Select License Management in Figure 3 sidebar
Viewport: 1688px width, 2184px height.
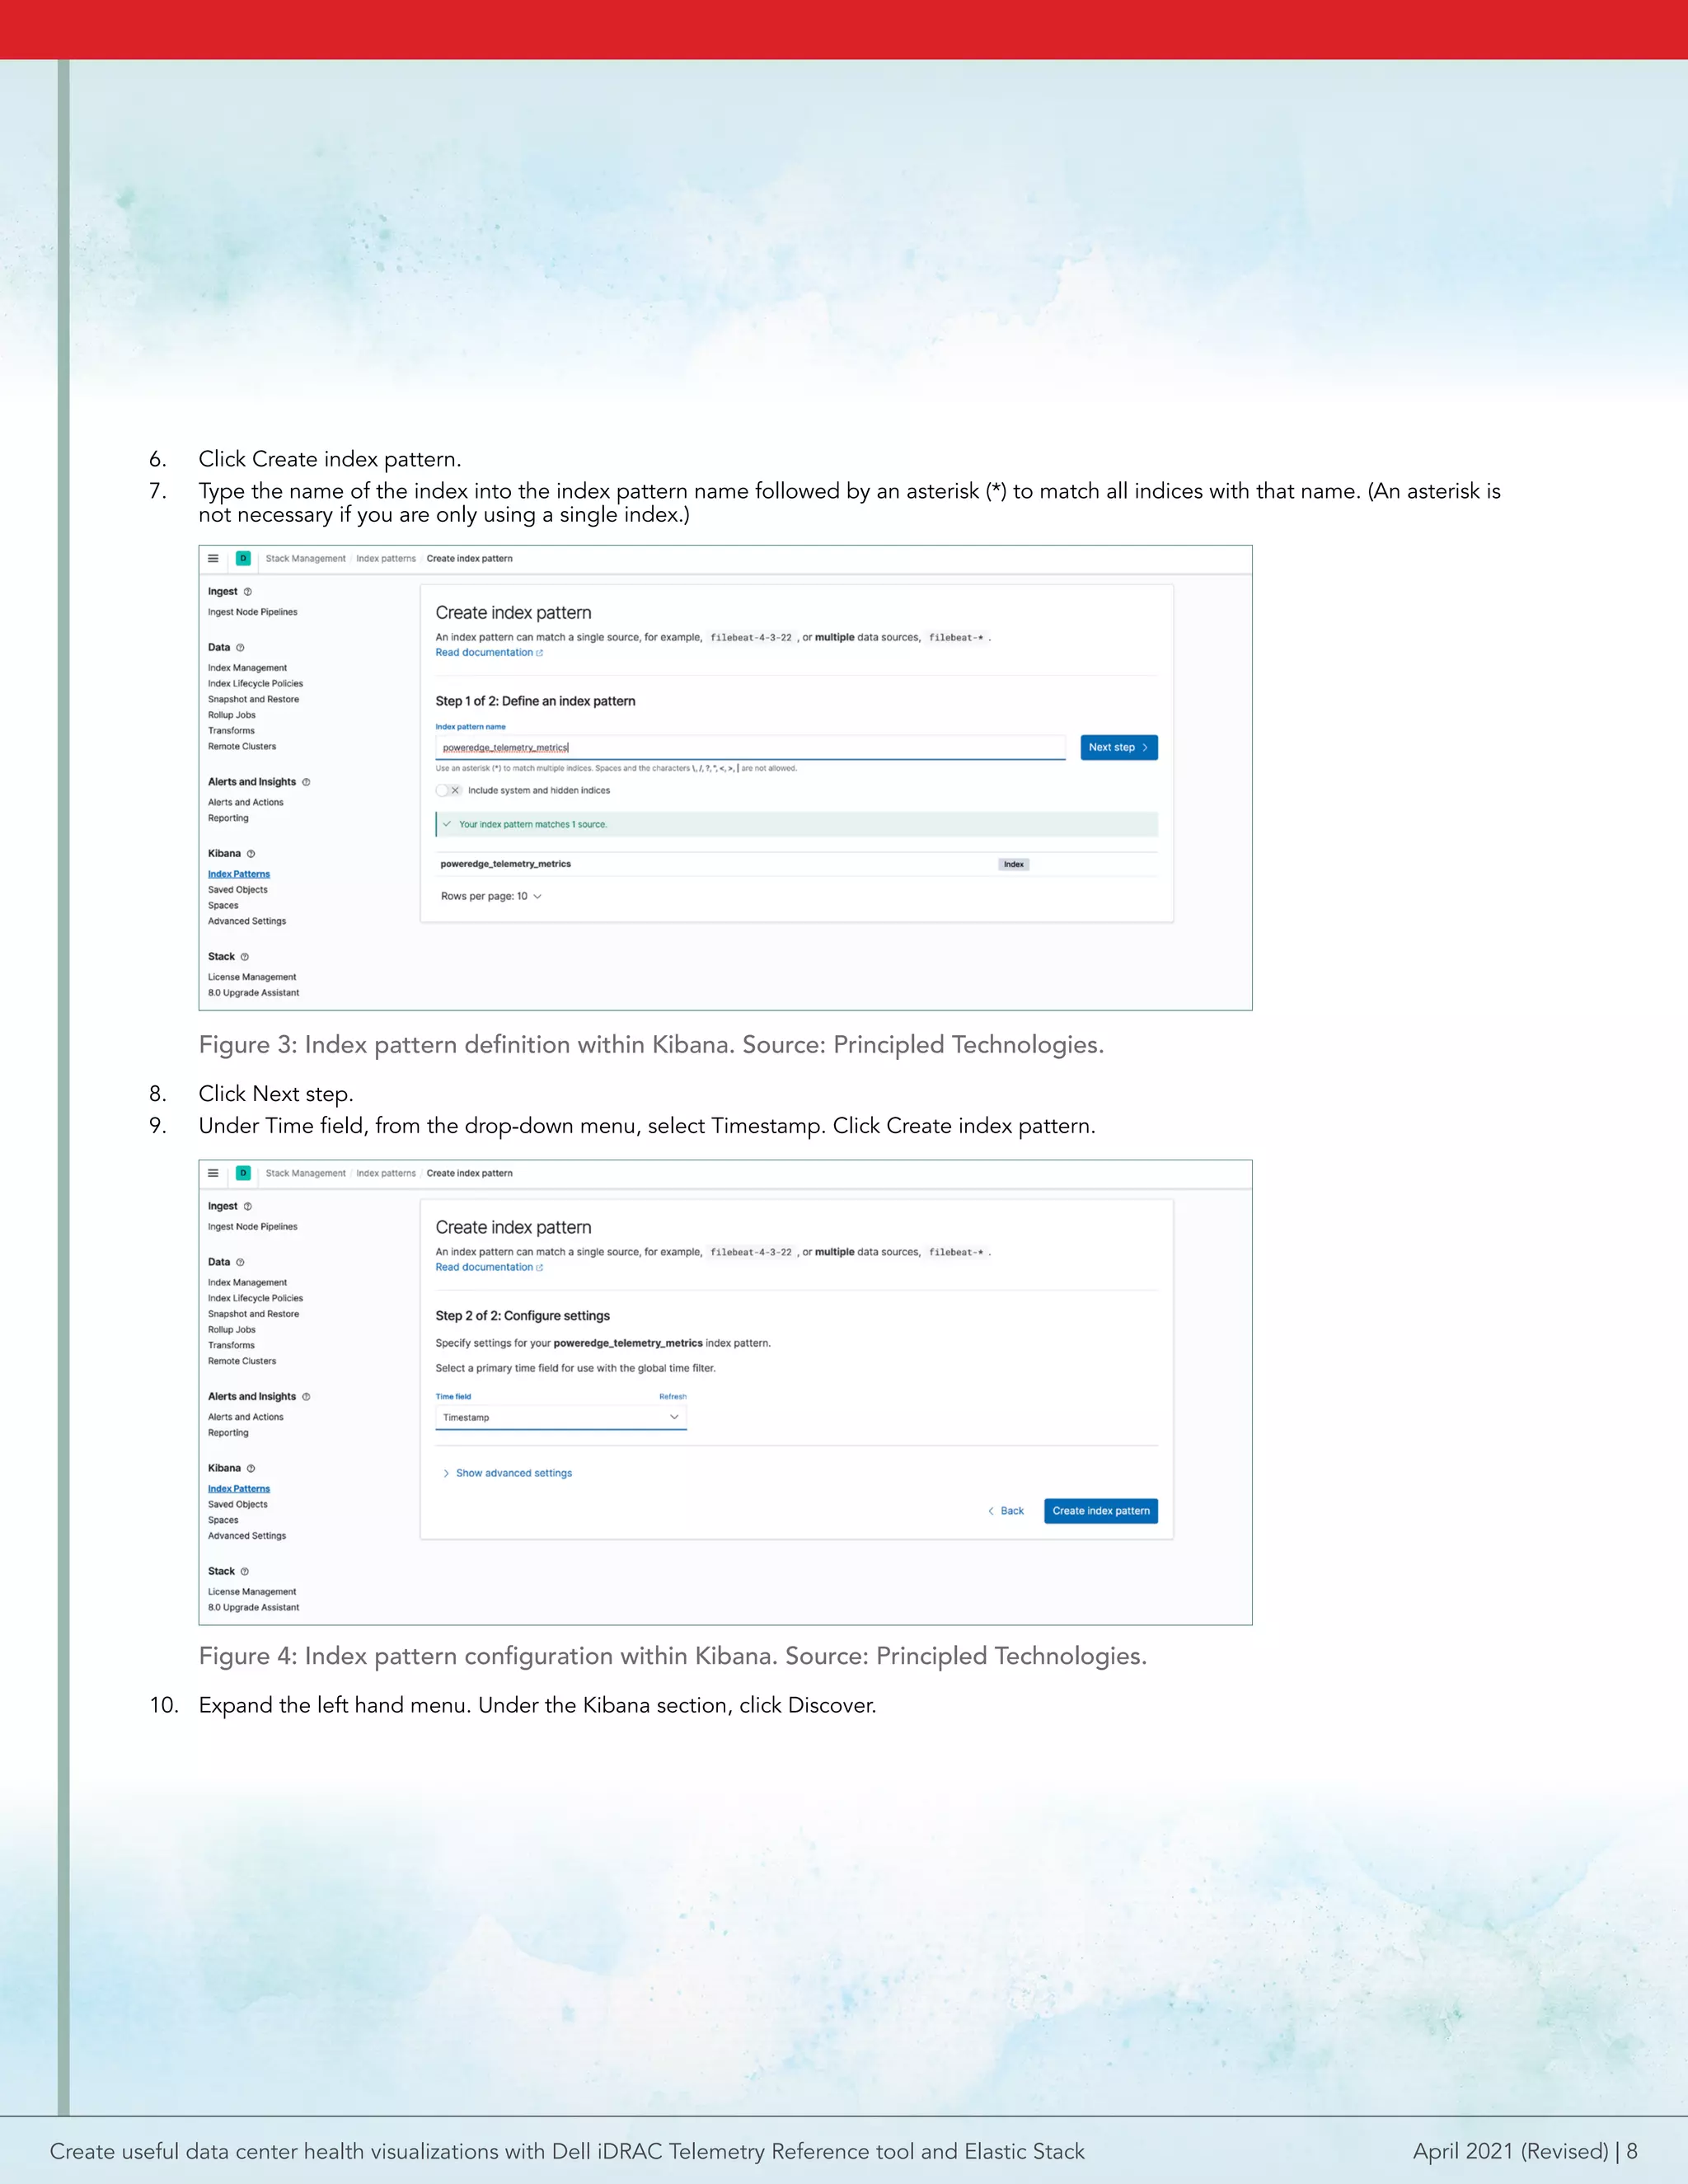coord(252,977)
